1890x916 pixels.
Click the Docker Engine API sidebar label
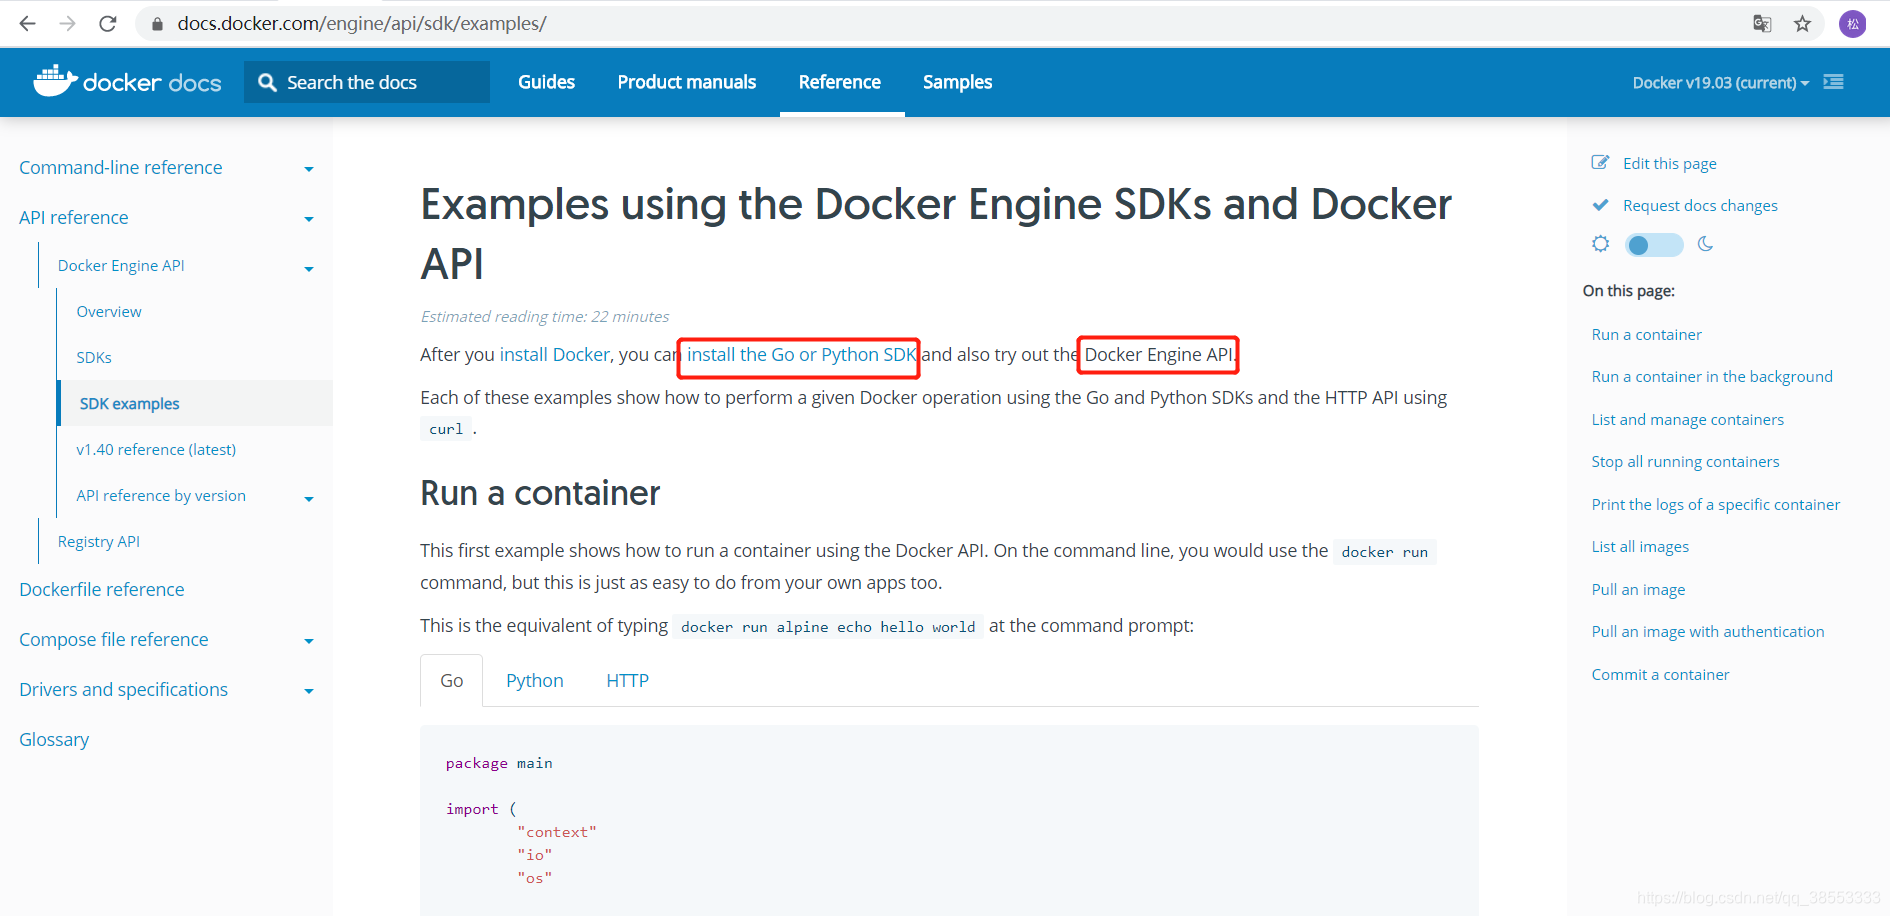[x=121, y=265]
